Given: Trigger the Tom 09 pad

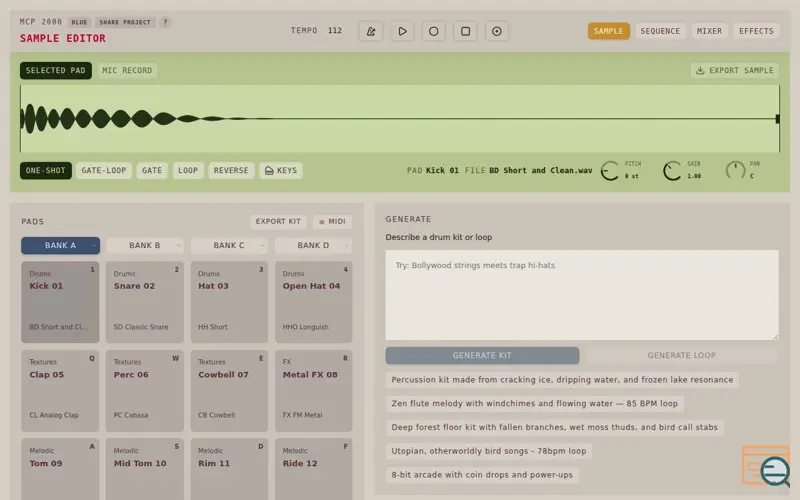Looking at the screenshot, I should 60,469.
